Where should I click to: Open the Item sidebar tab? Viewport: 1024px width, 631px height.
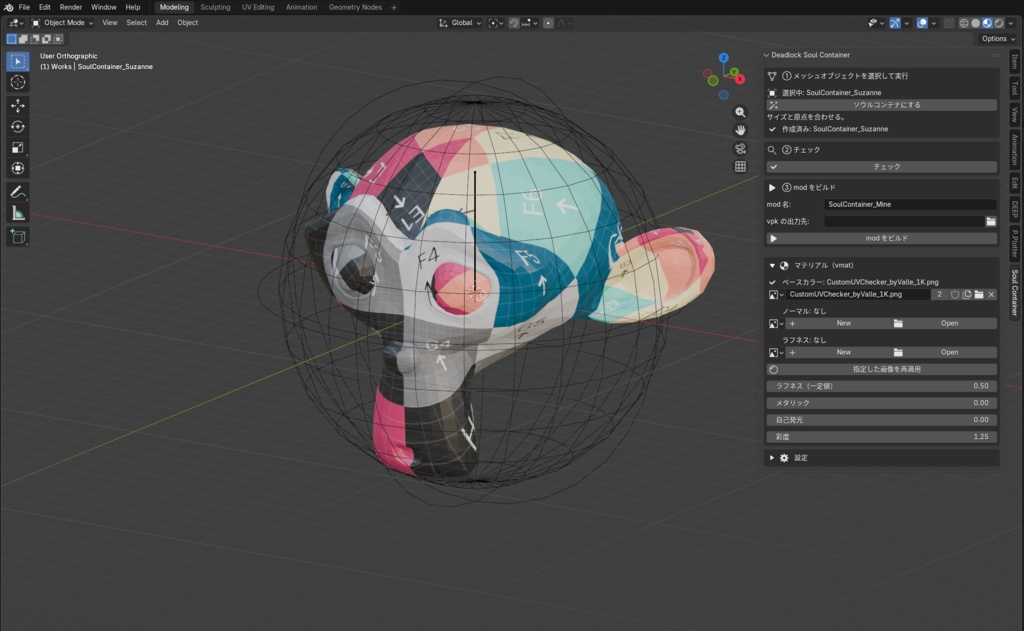[x=1014, y=62]
